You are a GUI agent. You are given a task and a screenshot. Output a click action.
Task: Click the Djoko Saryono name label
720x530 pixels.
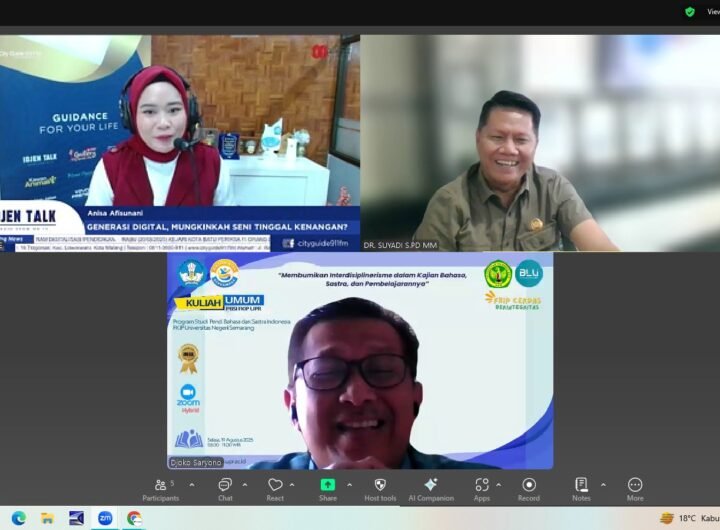[196, 462]
